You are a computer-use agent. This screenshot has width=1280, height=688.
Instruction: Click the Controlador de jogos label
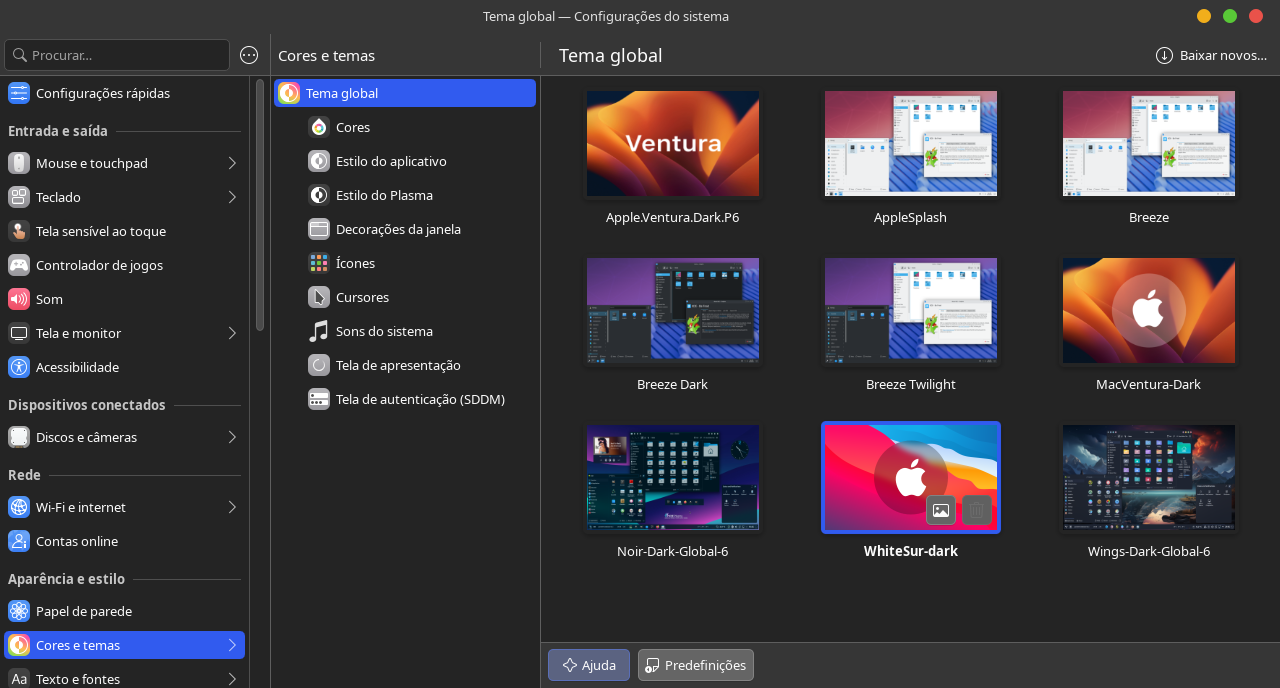tap(99, 265)
